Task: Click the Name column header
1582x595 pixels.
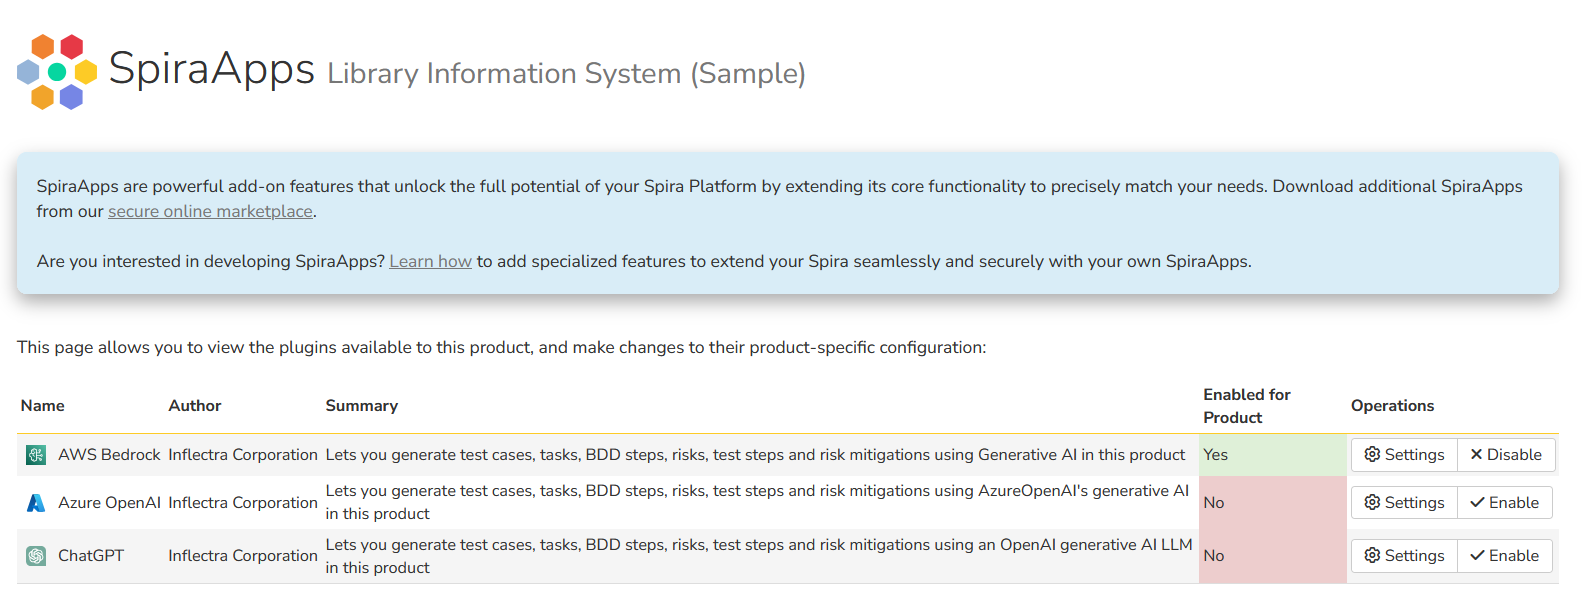Action: [x=43, y=406]
